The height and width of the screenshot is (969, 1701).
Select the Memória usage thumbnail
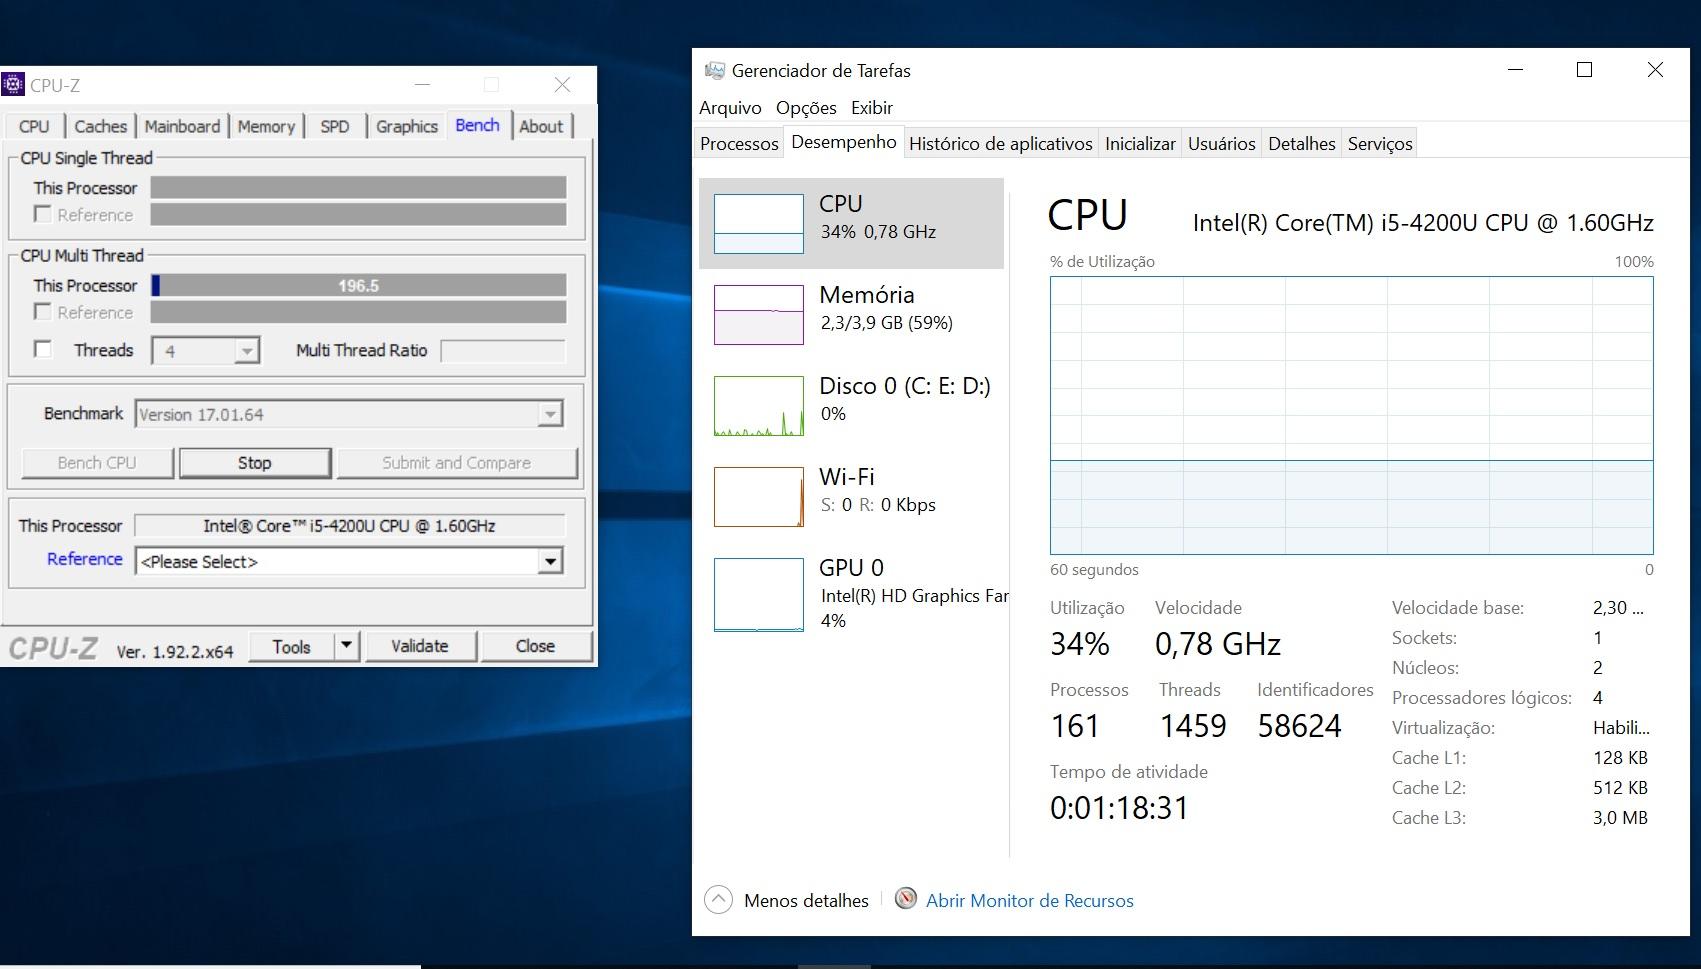(759, 315)
